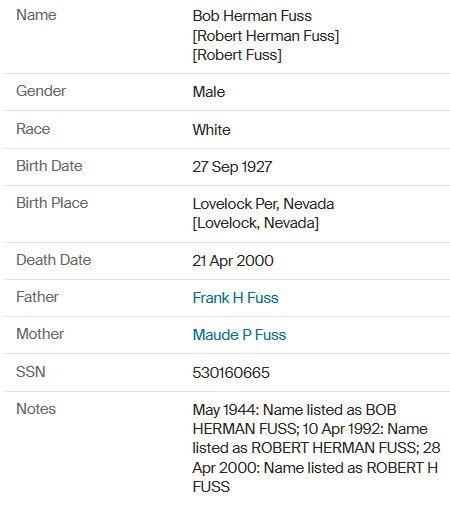Click the Death Date field label
Image resolution: width=450 pixels, height=506 pixels.
coord(54,260)
